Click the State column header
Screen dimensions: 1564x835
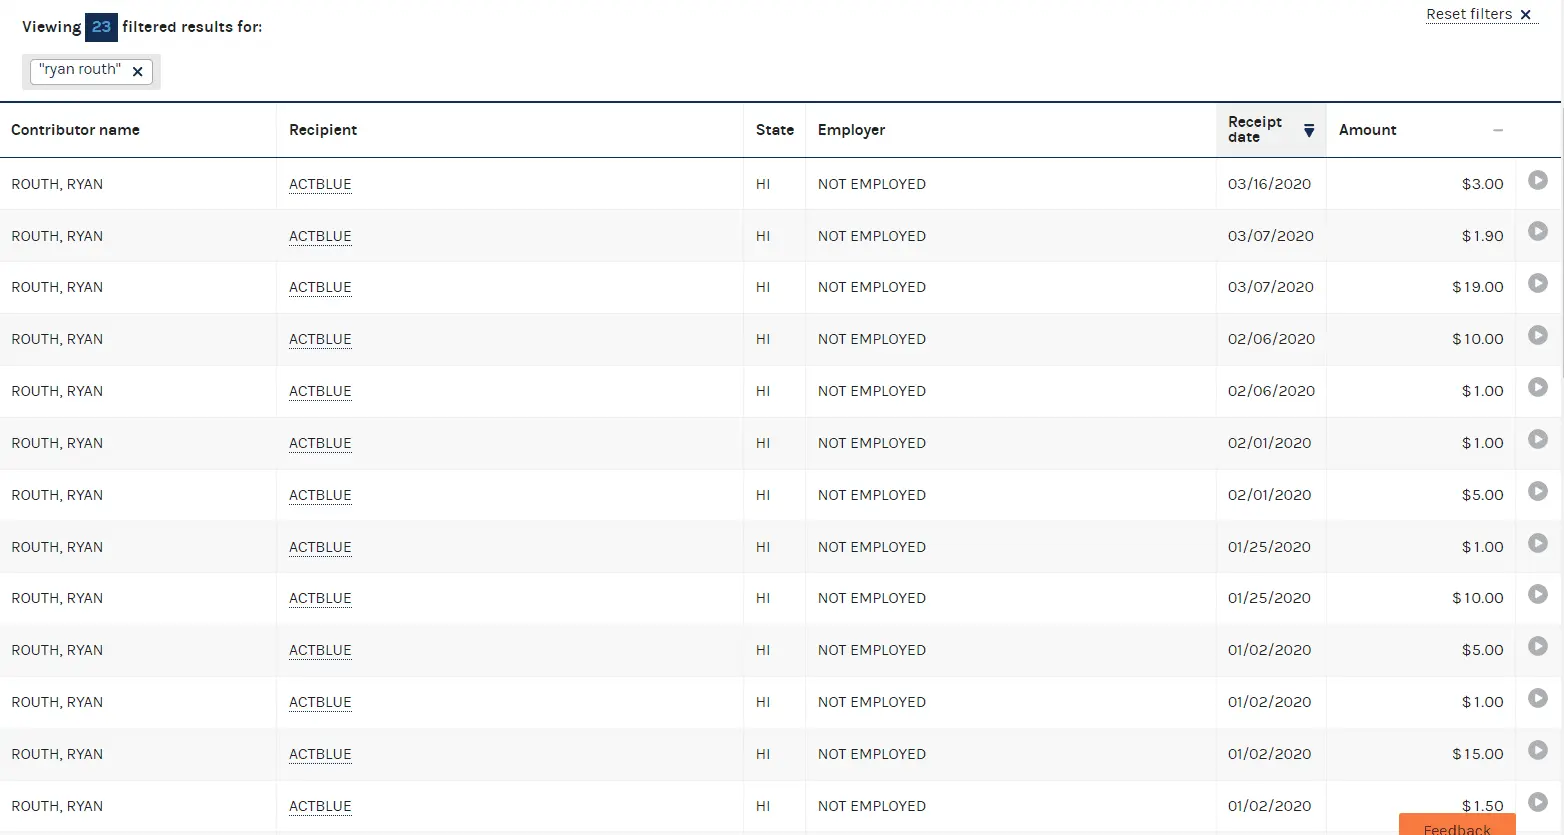[x=774, y=130]
